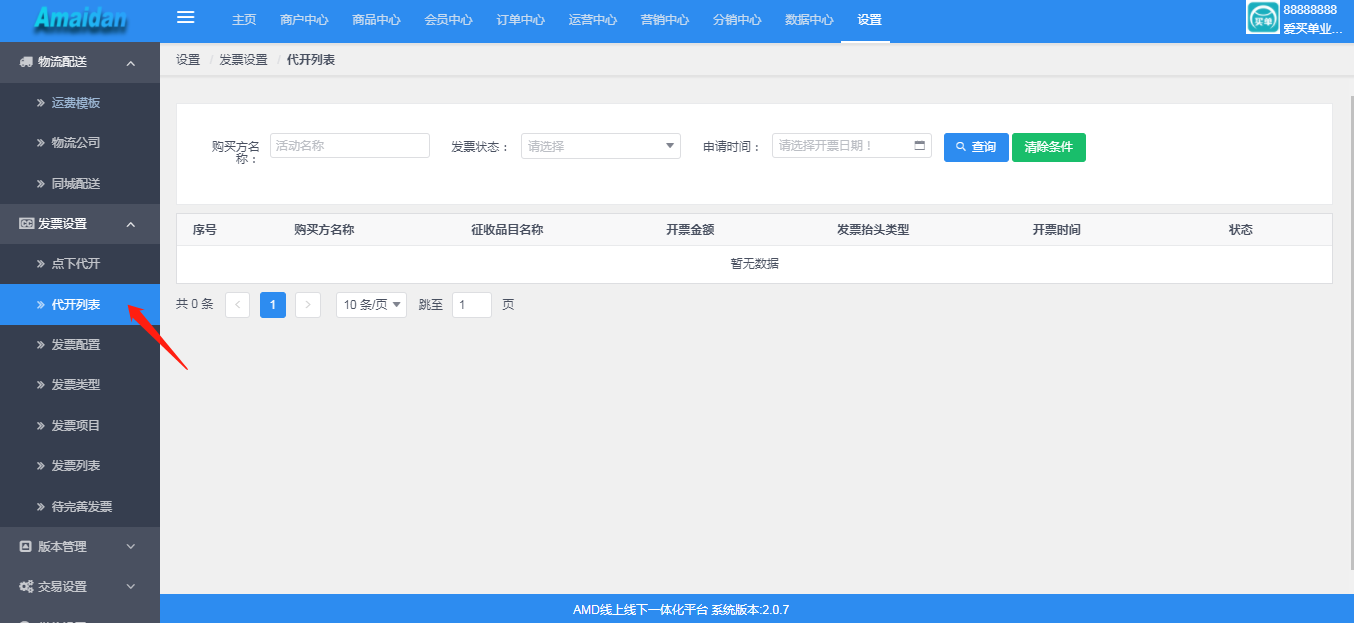Open the 10 条/页 page size dropdown
Screen dimensions: 1354x623
371,305
